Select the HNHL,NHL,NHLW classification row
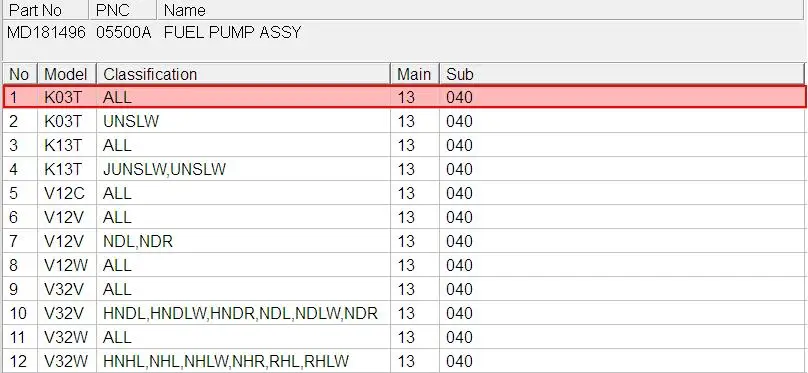Image resolution: width=808 pixels, height=373 pixels. pyautogui.click(x=404, y=361)
